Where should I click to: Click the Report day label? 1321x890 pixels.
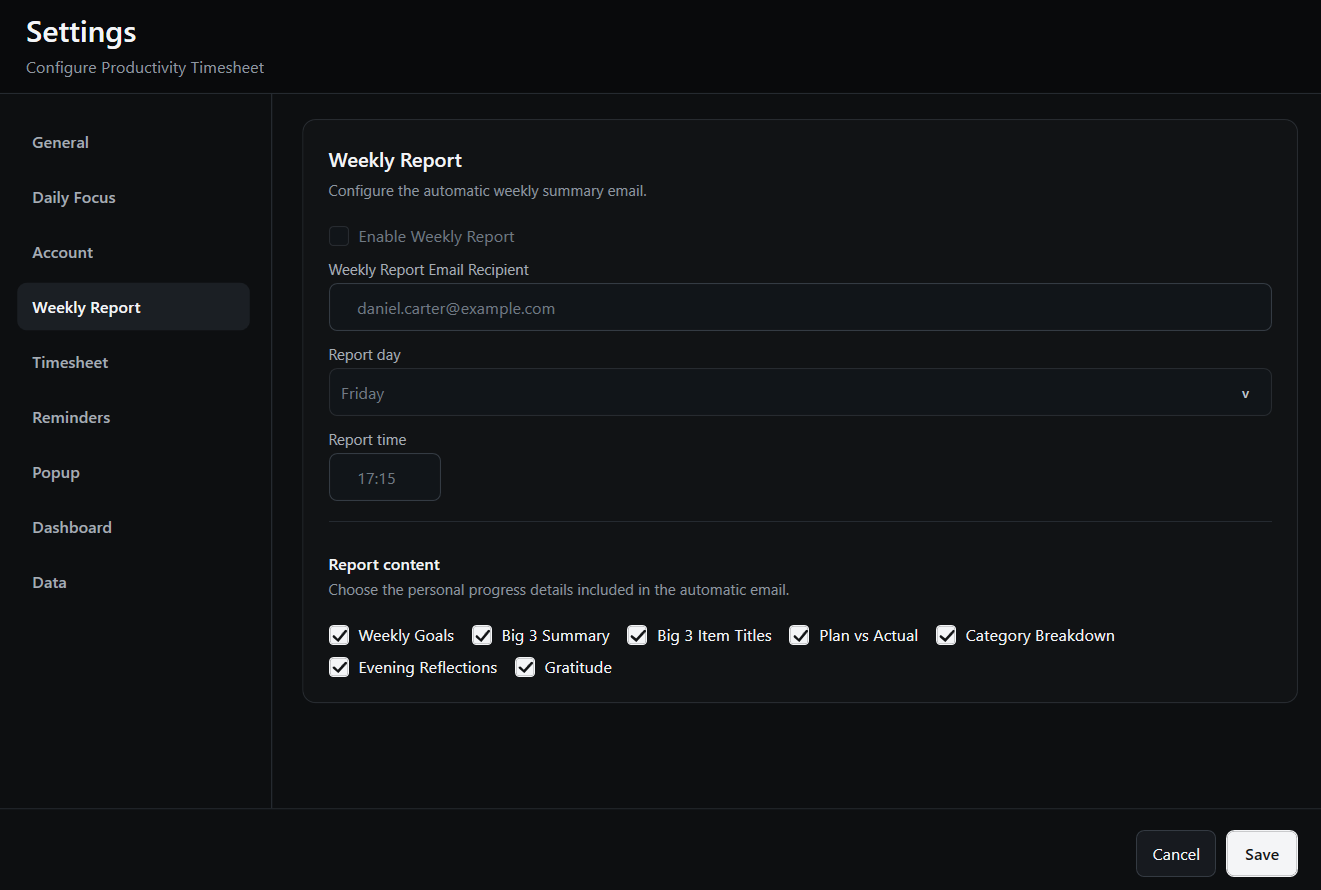pyautogui.click(x=365, y=355)
